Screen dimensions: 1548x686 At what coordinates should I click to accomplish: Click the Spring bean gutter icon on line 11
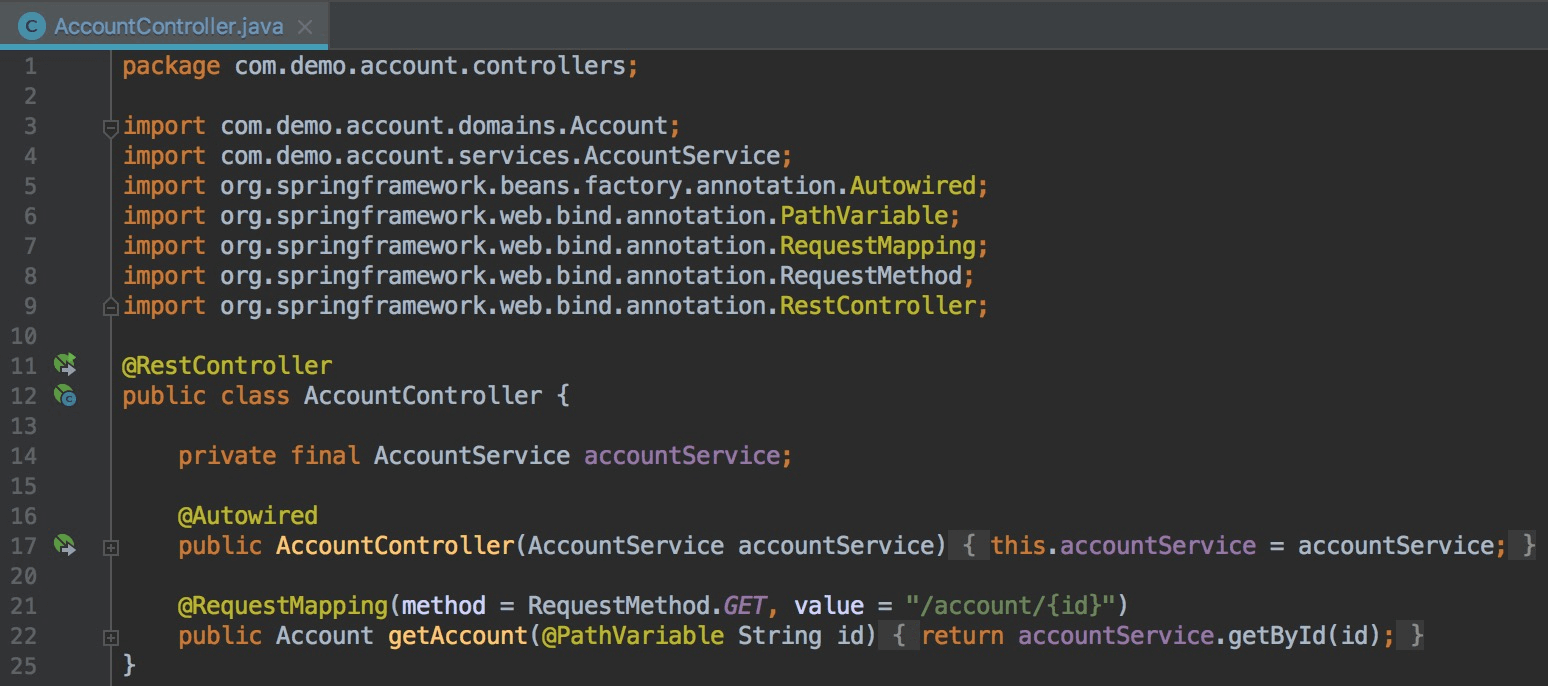[x=65, y=365]
